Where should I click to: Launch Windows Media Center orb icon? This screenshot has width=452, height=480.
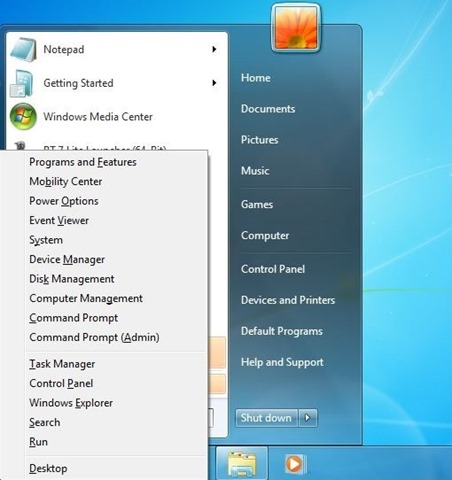[23, 117]
